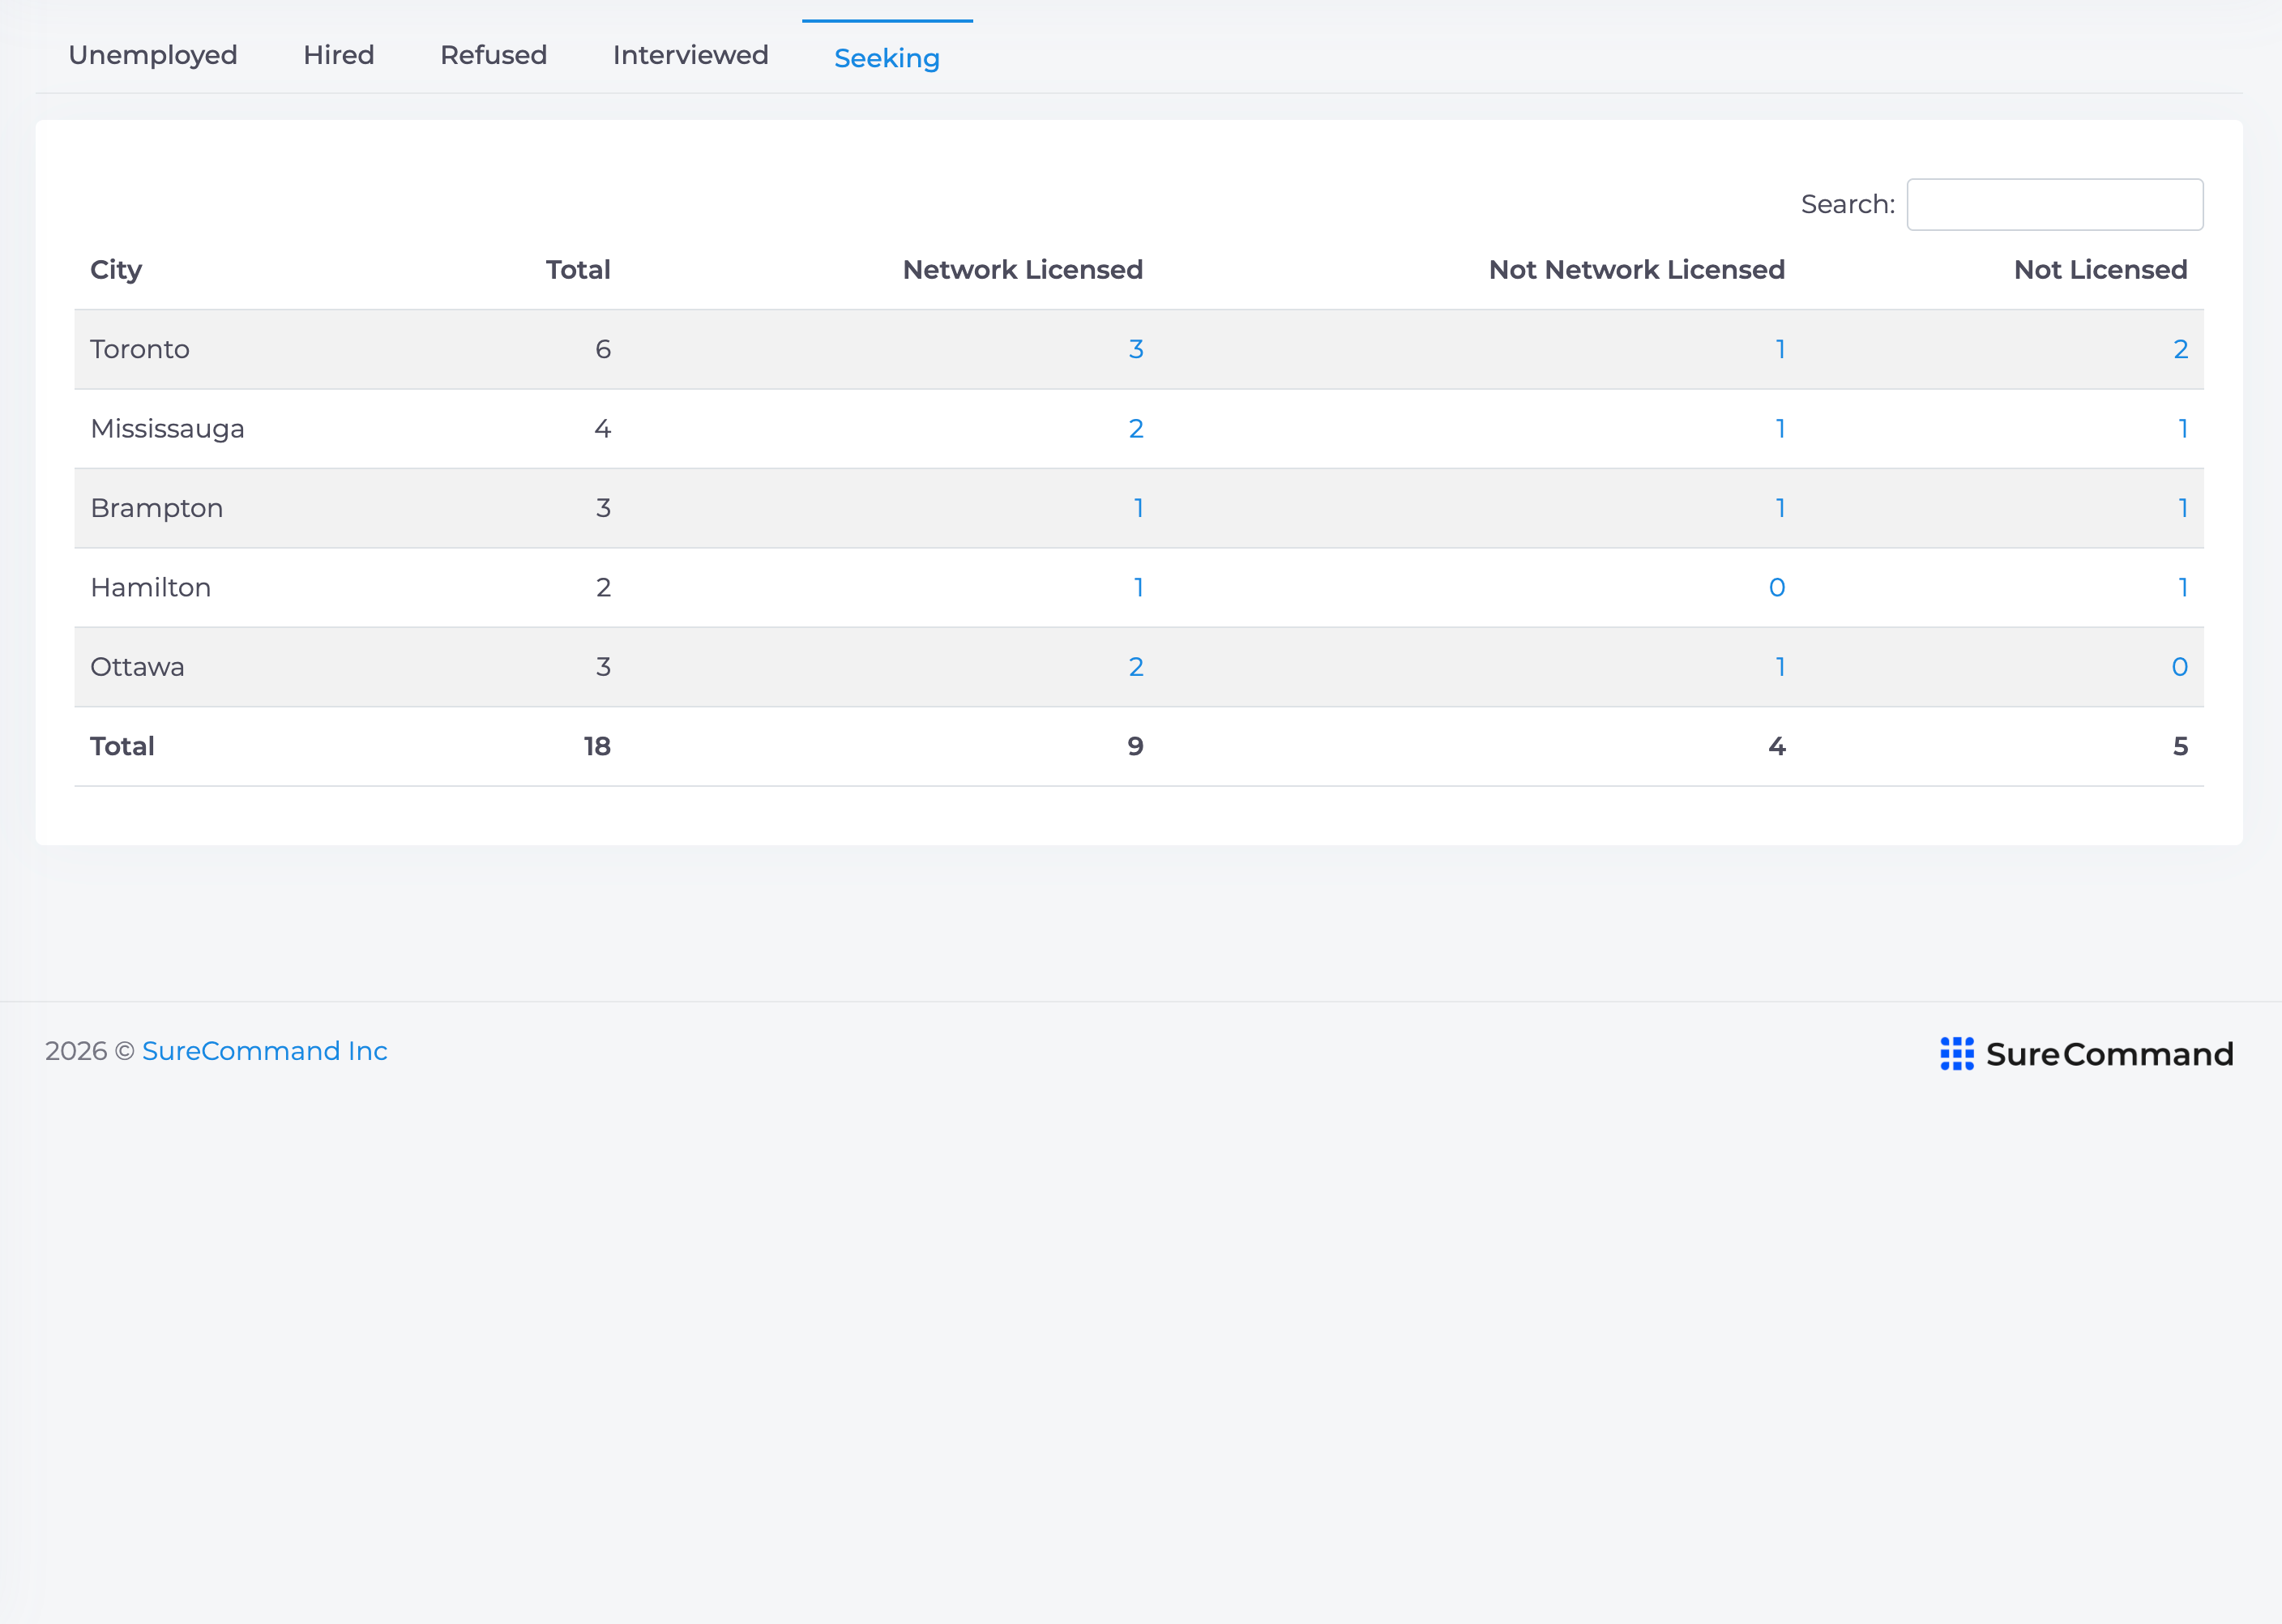Click the Seeking tab
The width and height of the screenshot is (2282, 1624).
887,58
